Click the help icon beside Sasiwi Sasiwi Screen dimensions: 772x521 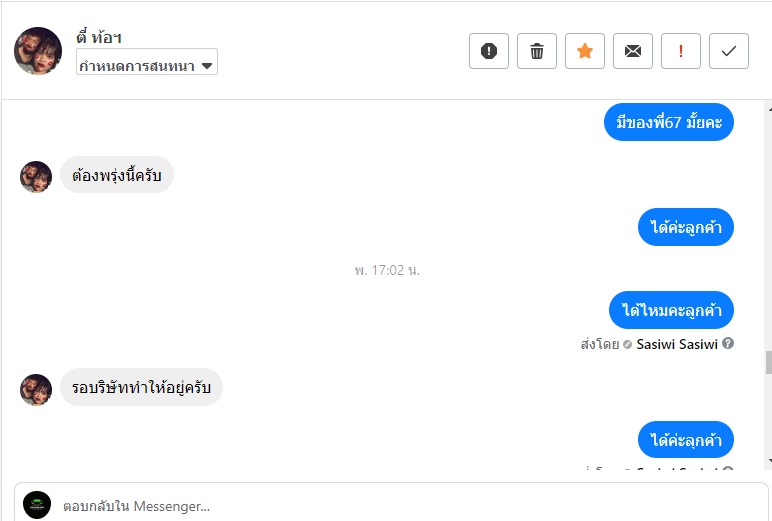[x=728, y=344]
